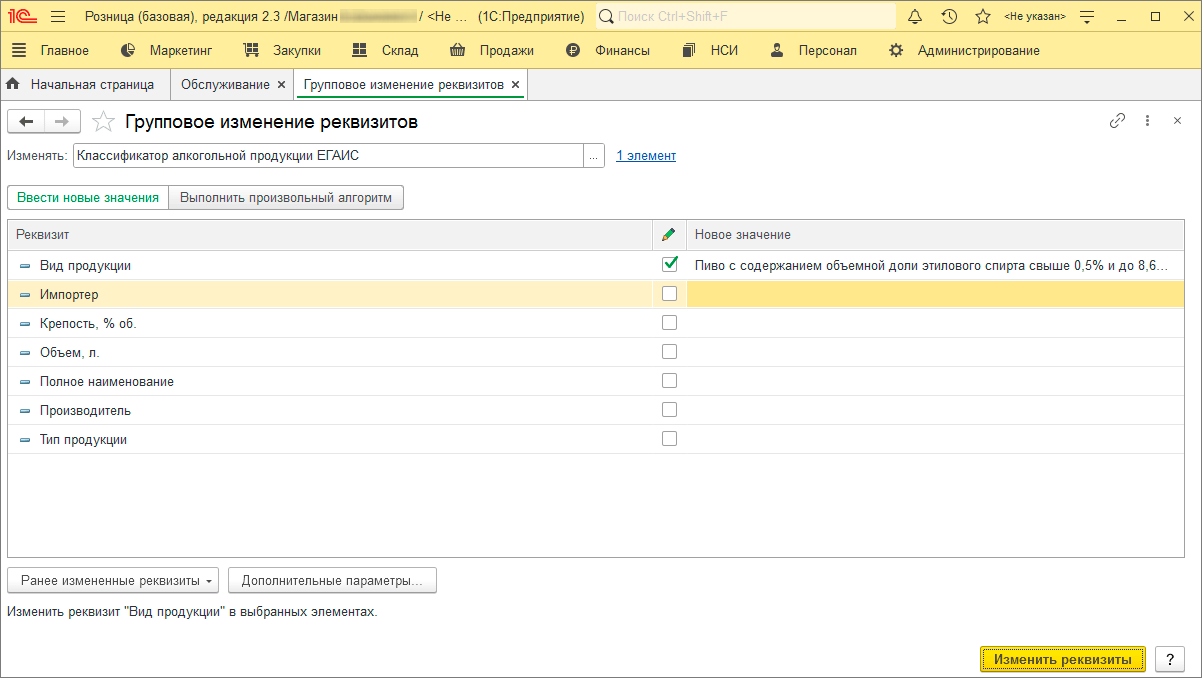Go back with the left arrow button

pyautogui.click(x=26, y=122)
